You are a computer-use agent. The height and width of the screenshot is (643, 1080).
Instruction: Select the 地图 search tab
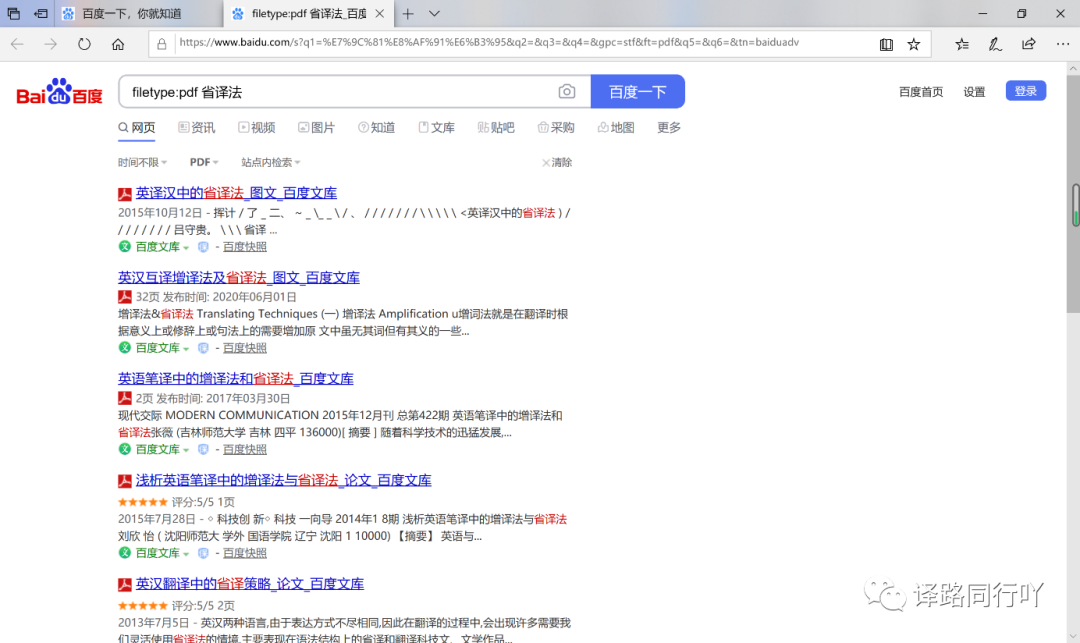click(616, 128)
